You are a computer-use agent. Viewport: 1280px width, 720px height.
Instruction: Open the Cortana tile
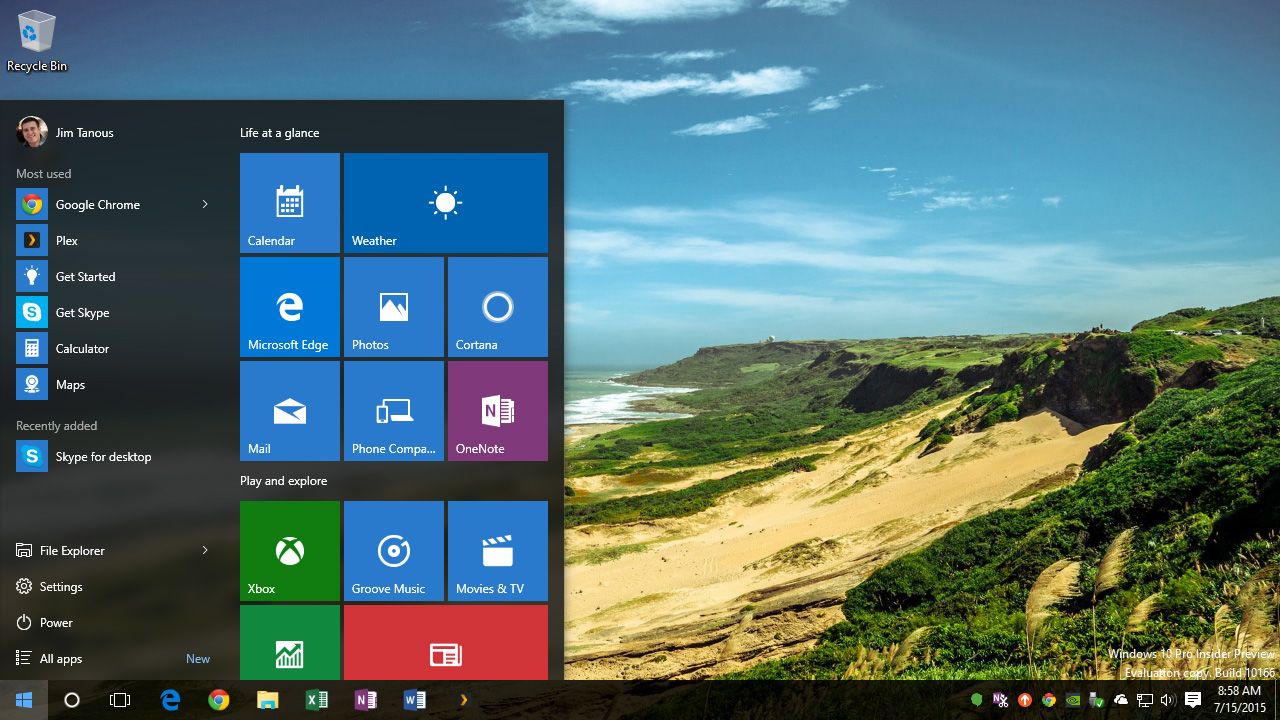pos(497,307)
